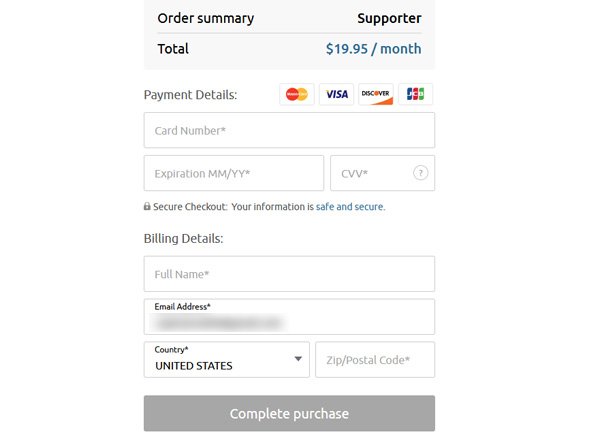600x440 pixels.
Task: Click the JCB card icon
Action: point(416,94)
